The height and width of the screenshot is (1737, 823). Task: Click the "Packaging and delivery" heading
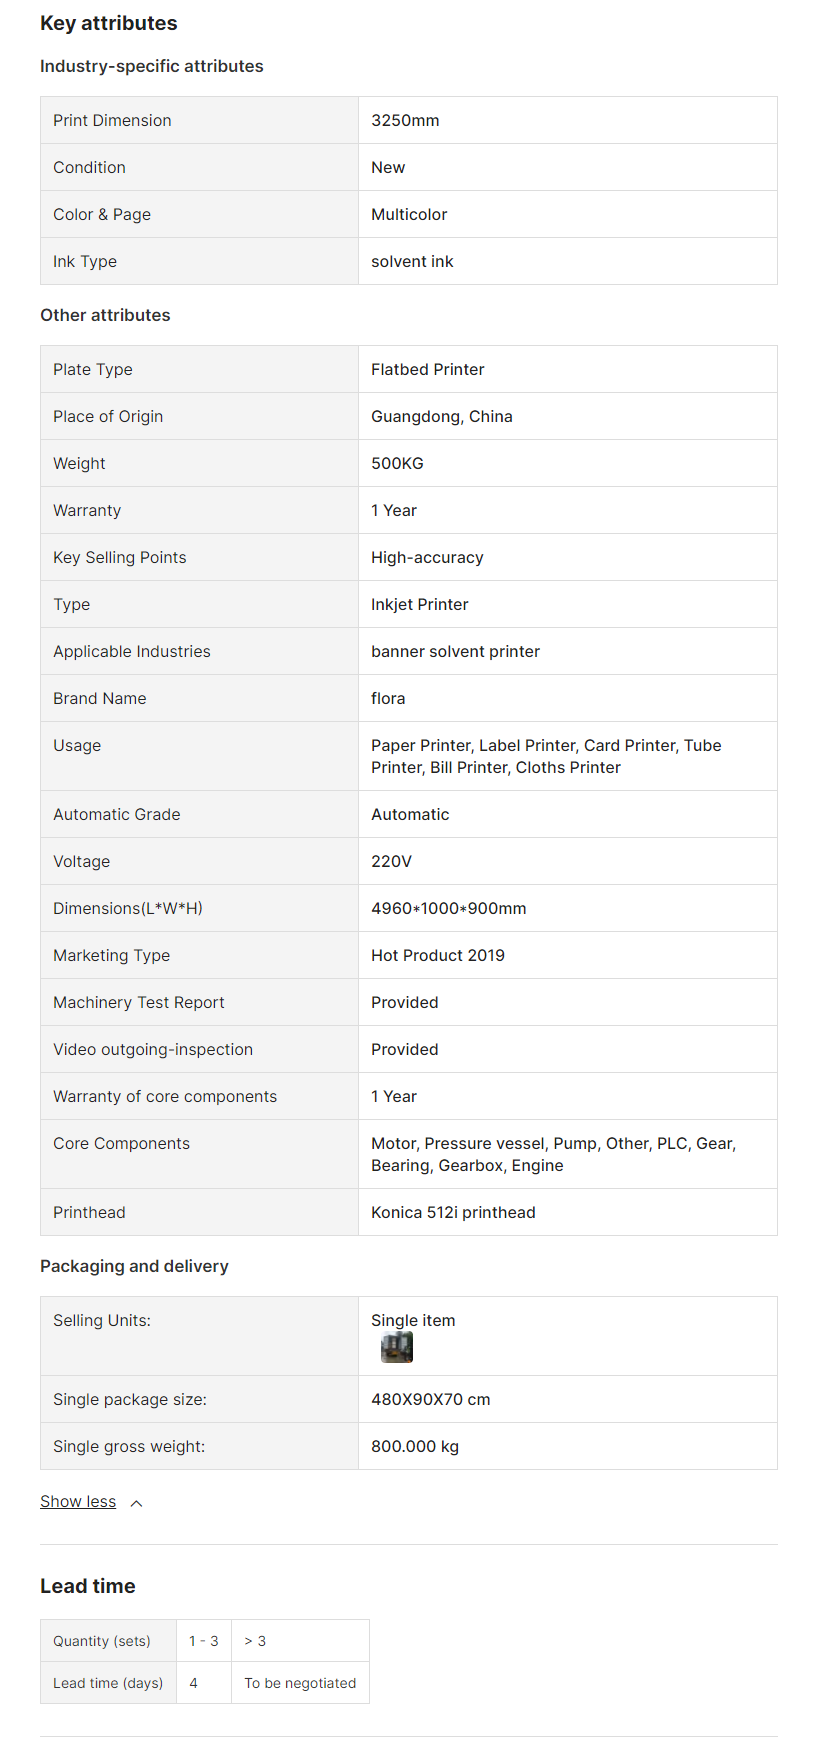(x=134, y=1266)
